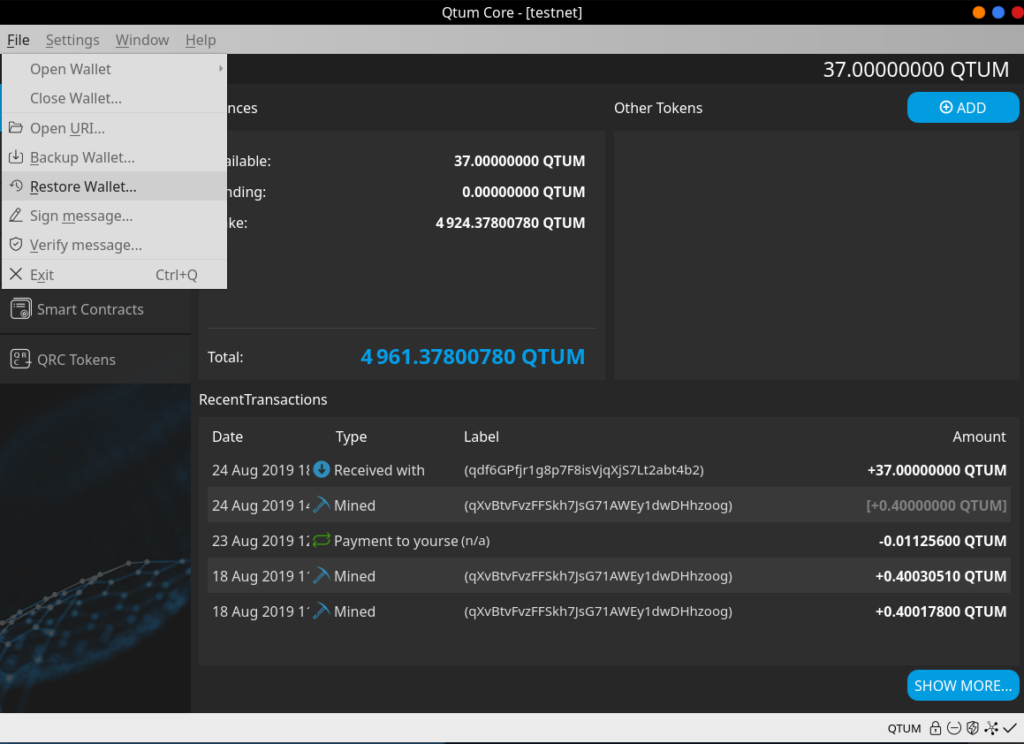
Task: Click the Smart Contracts sidebar icon
Action: (20, 309)
